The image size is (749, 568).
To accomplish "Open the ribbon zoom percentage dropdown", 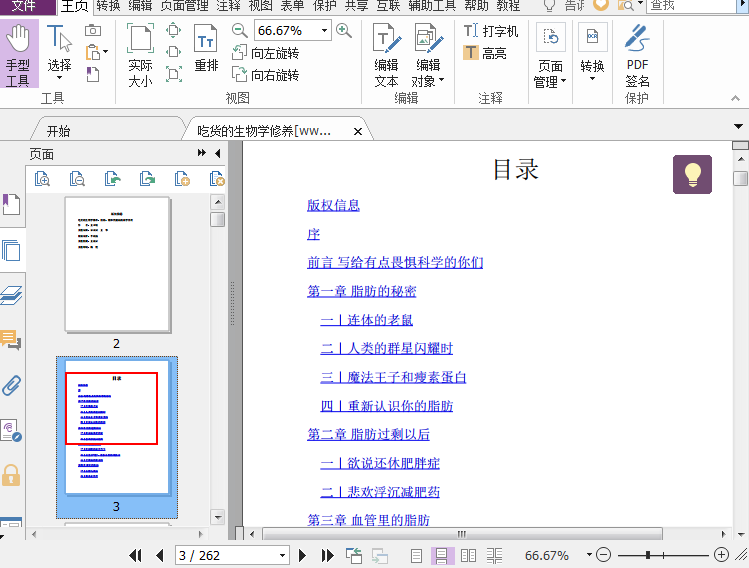I will (x=324, y=31).
